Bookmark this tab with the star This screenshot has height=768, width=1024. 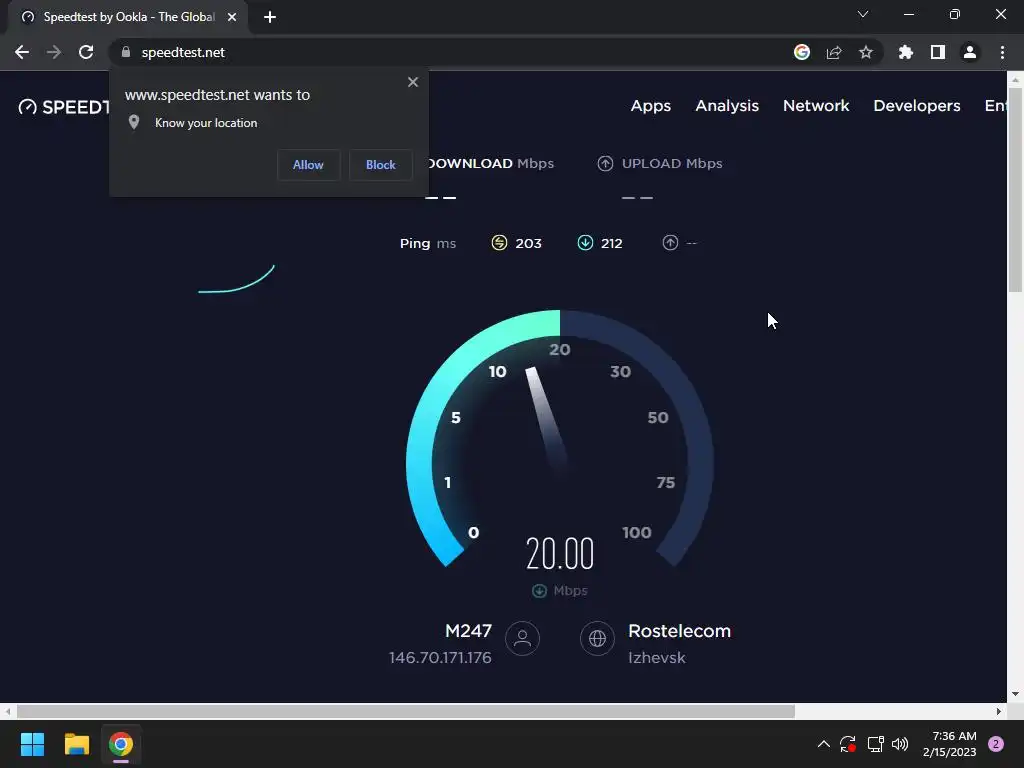point(866,52)
